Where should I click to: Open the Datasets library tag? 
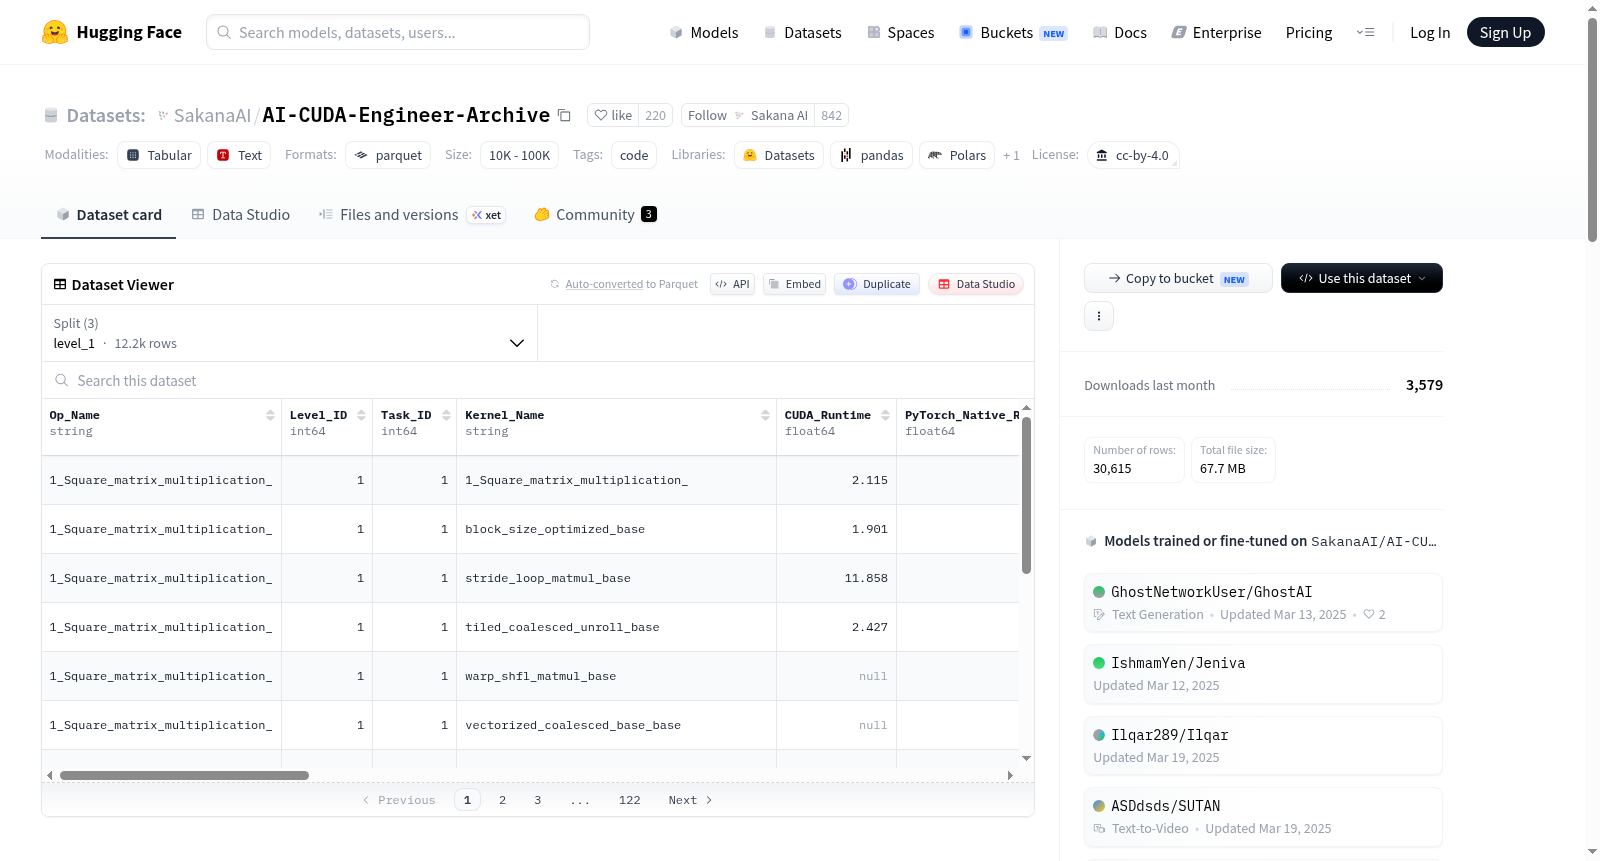[779, 155]
